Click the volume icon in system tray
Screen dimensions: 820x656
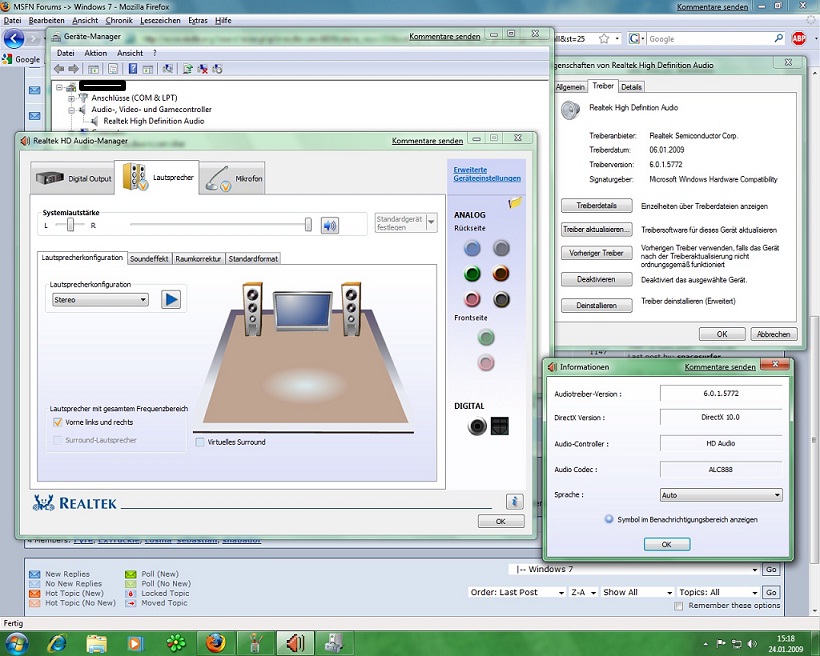(752, 643)
